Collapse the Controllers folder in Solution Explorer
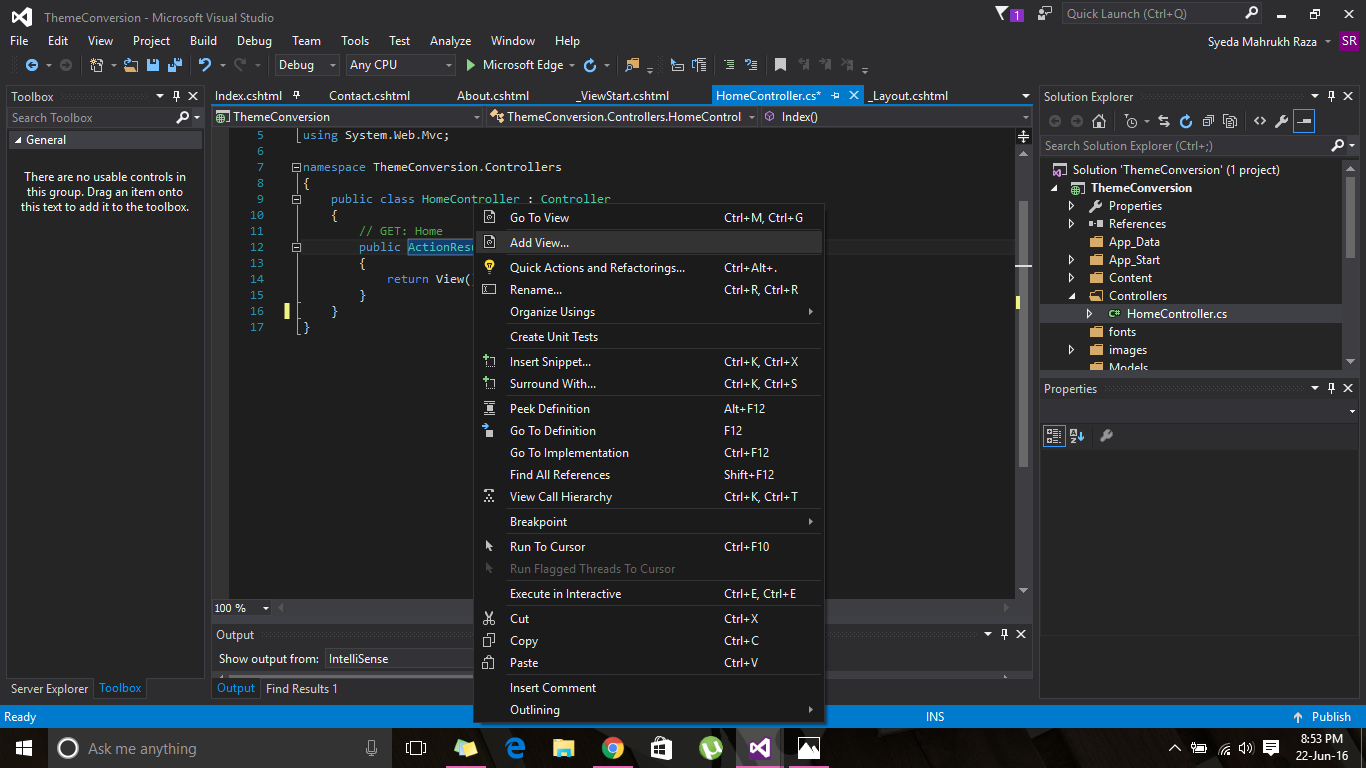The height and width of the screenshot is (768, 1366). [1071, 296]
